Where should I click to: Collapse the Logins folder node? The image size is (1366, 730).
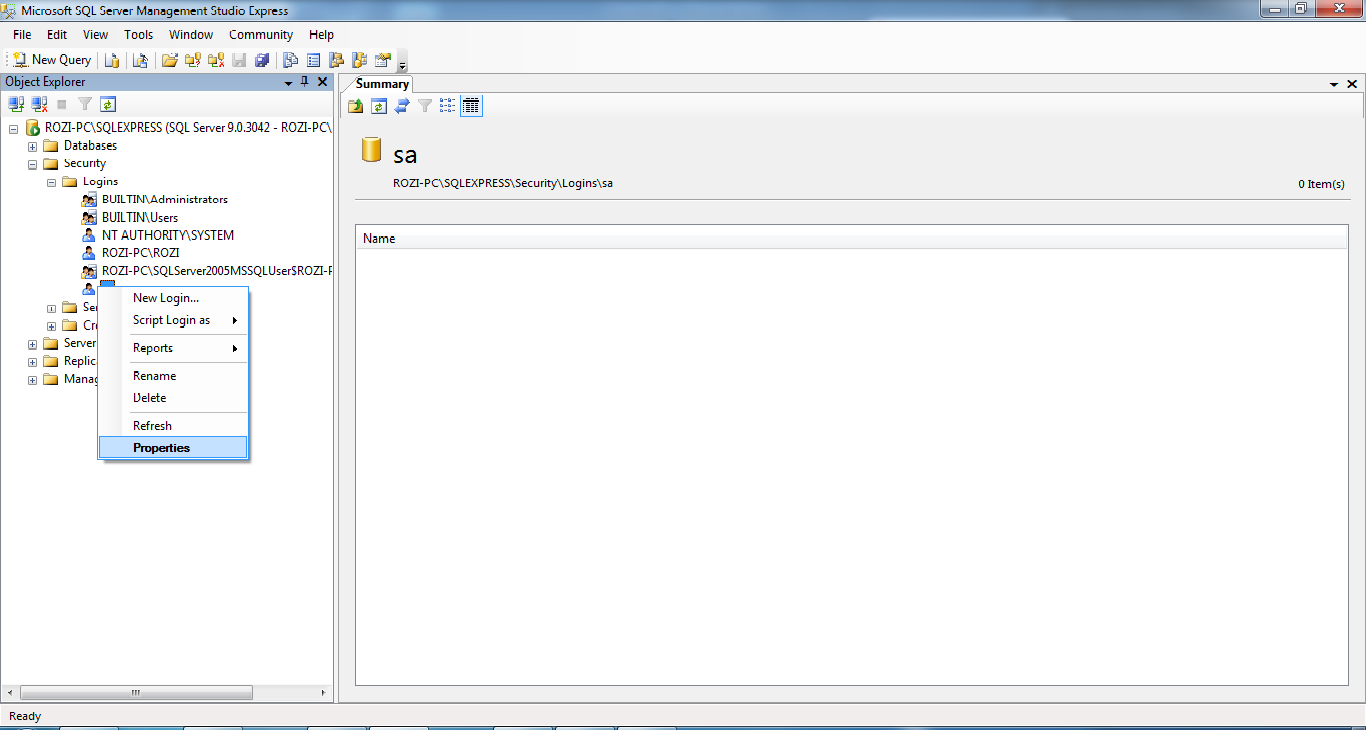point(51,182)
